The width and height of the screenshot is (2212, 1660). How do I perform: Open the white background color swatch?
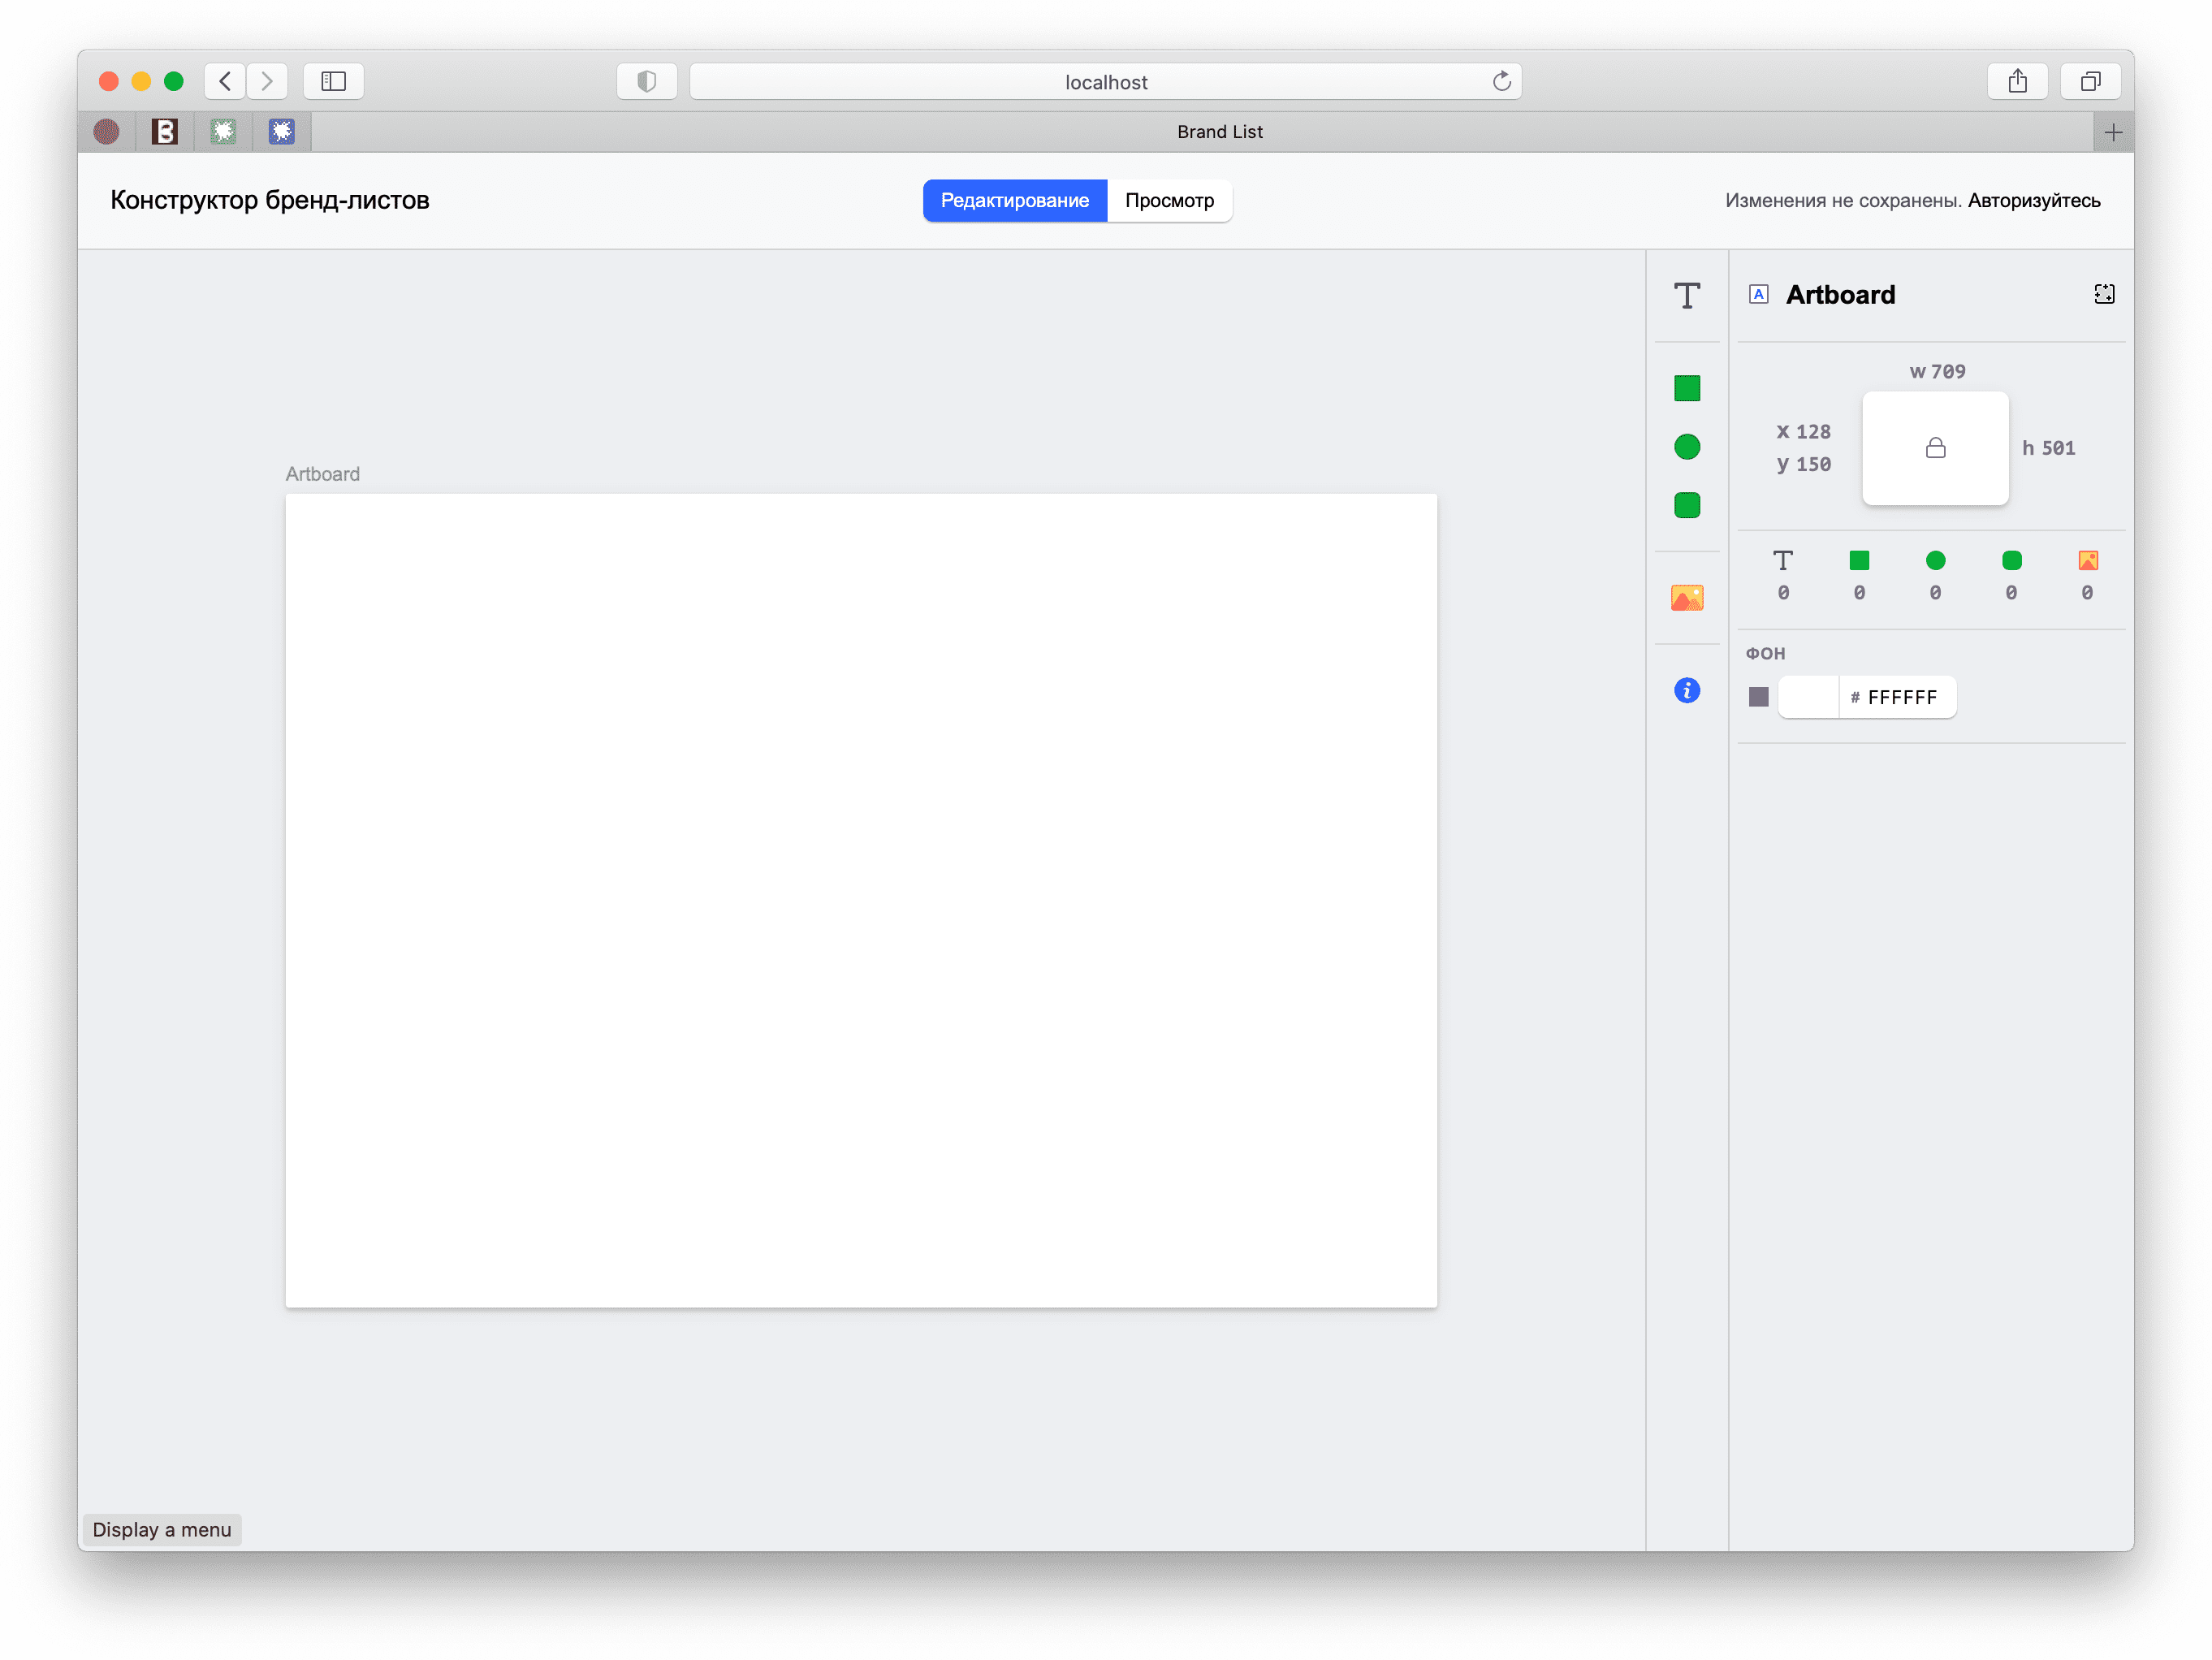tap(1808, 697)
